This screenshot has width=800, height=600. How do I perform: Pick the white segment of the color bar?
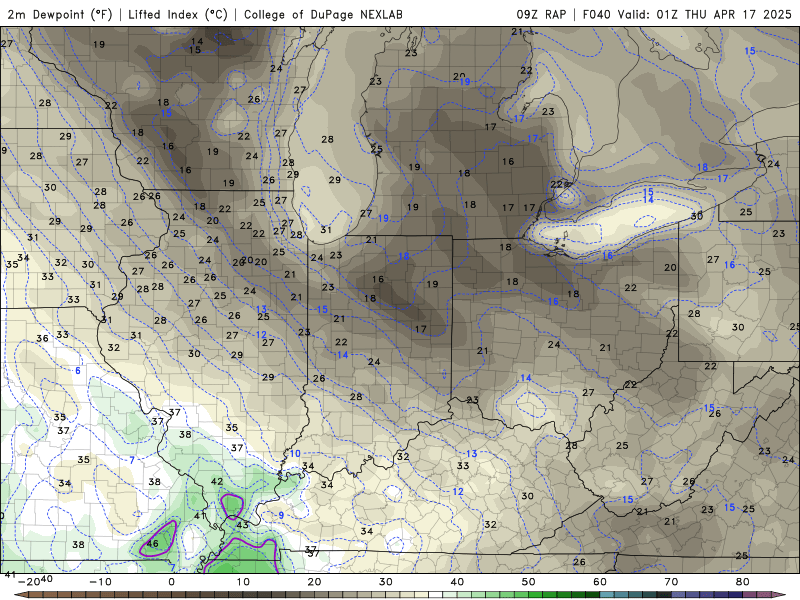coord(435,595)
